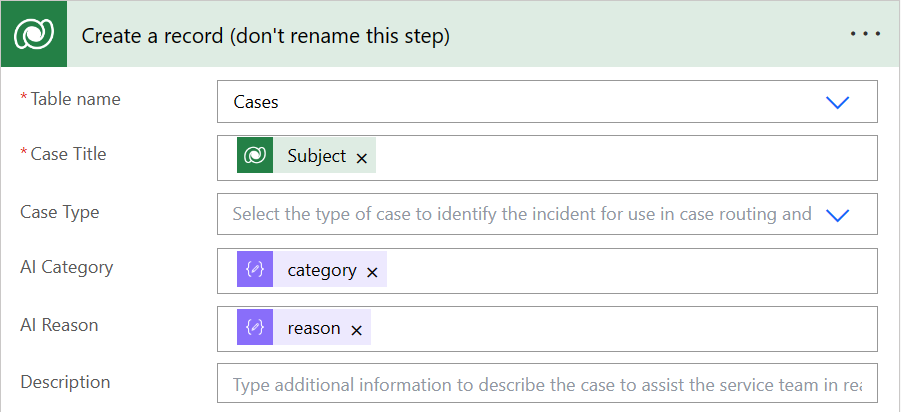Click the expression icon on the category token

point(255,271)
